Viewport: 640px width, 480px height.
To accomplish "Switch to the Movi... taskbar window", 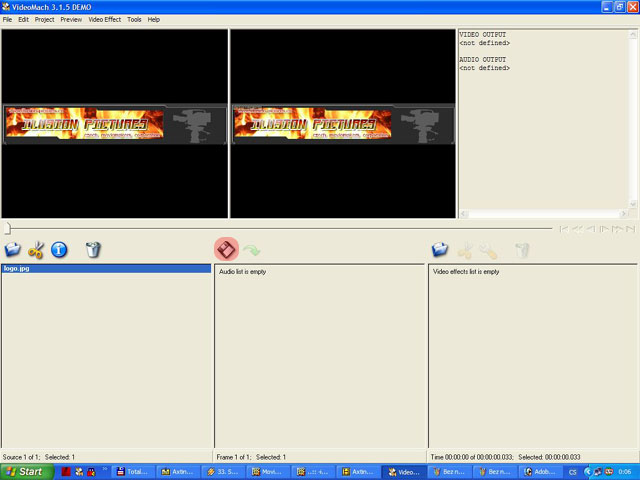I will coord(268,472).
